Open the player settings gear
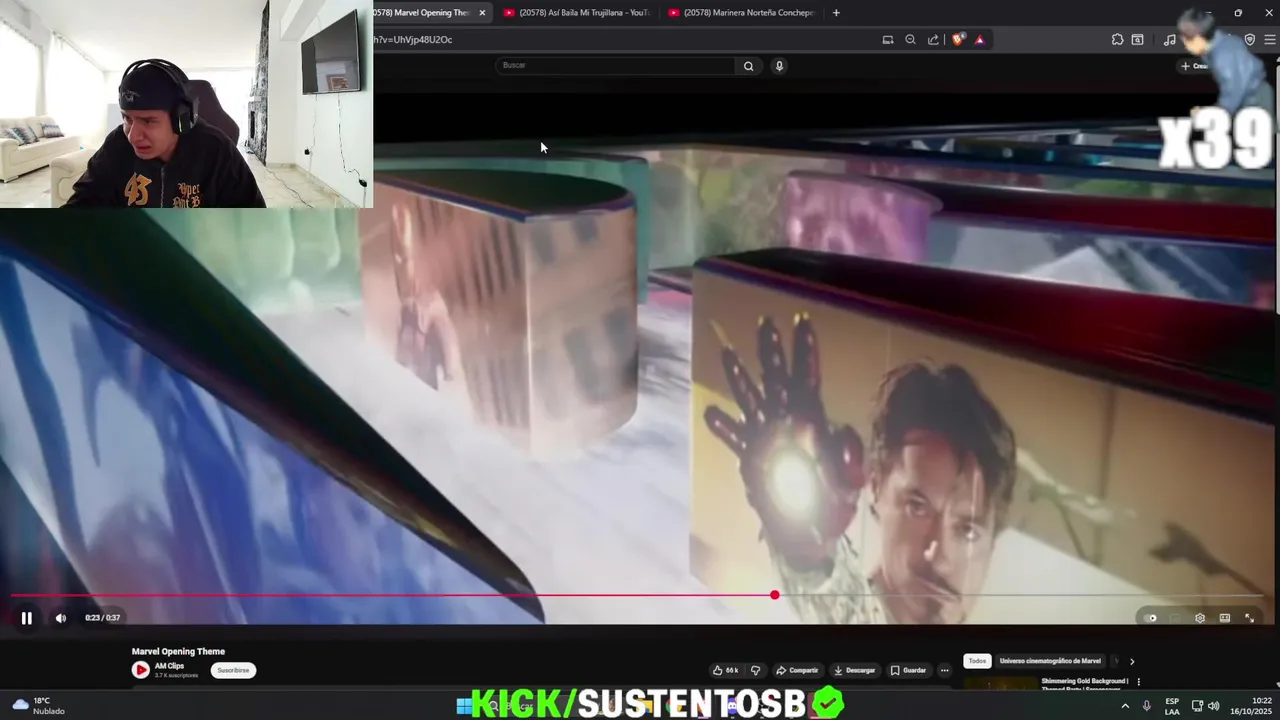Image resolution: width=1280 pixels, height=720 pixels. 1200,618
